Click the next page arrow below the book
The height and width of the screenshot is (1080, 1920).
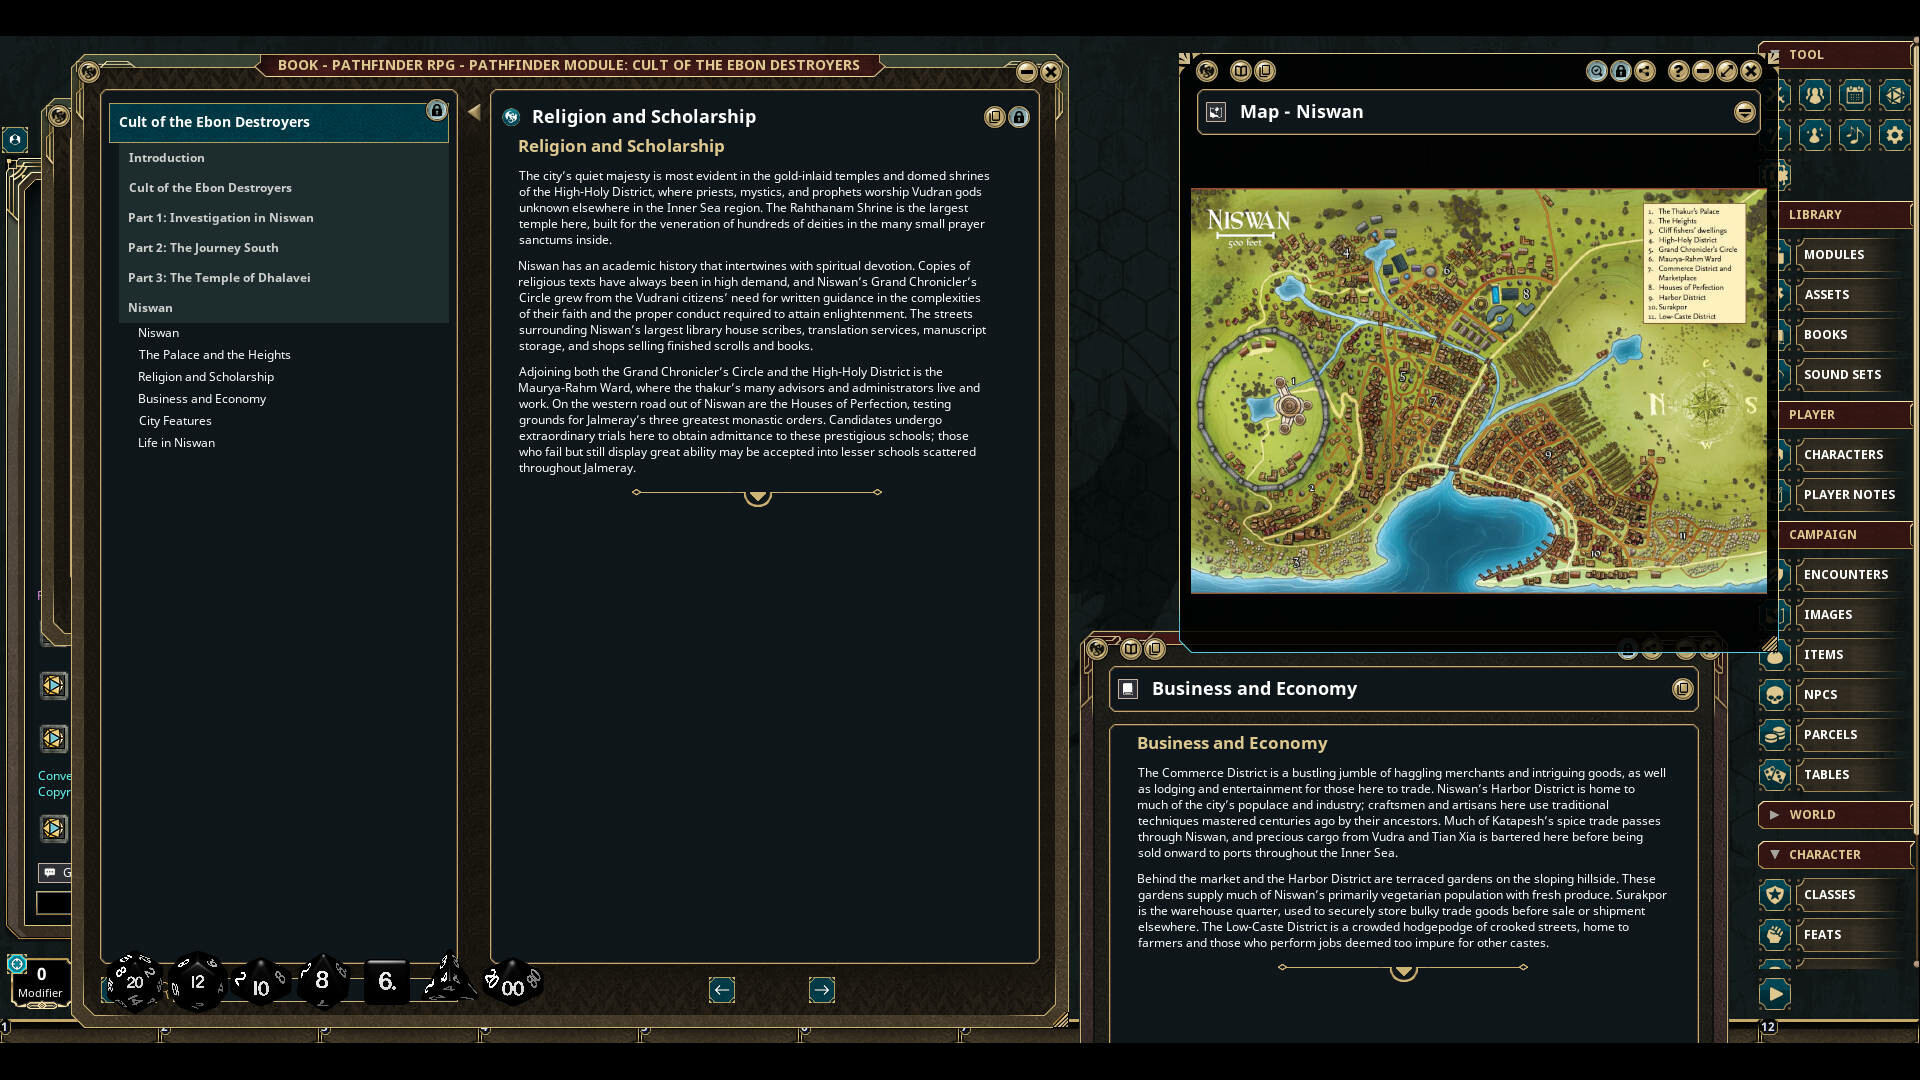pyautogui.click(x=822, y=990)
